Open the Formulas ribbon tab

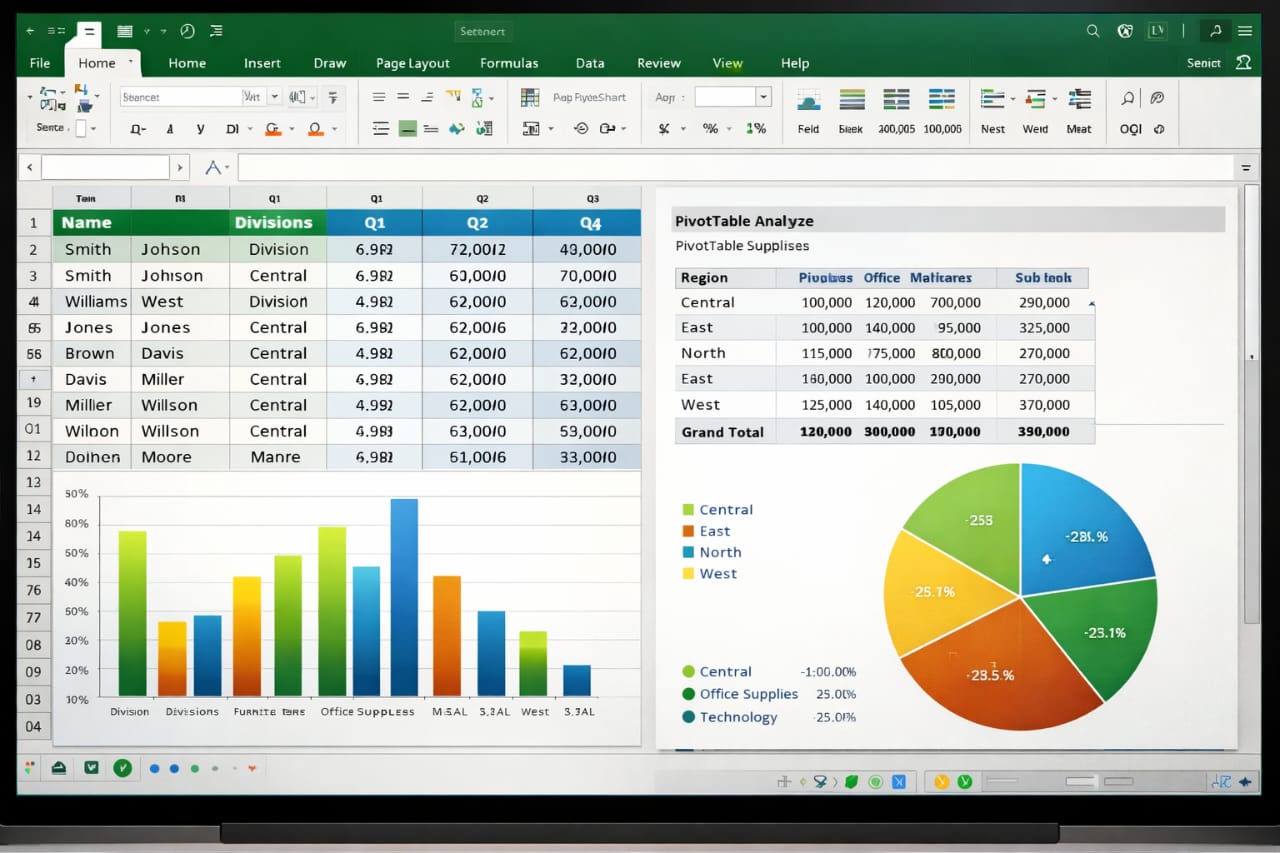(x=509, y=63)
